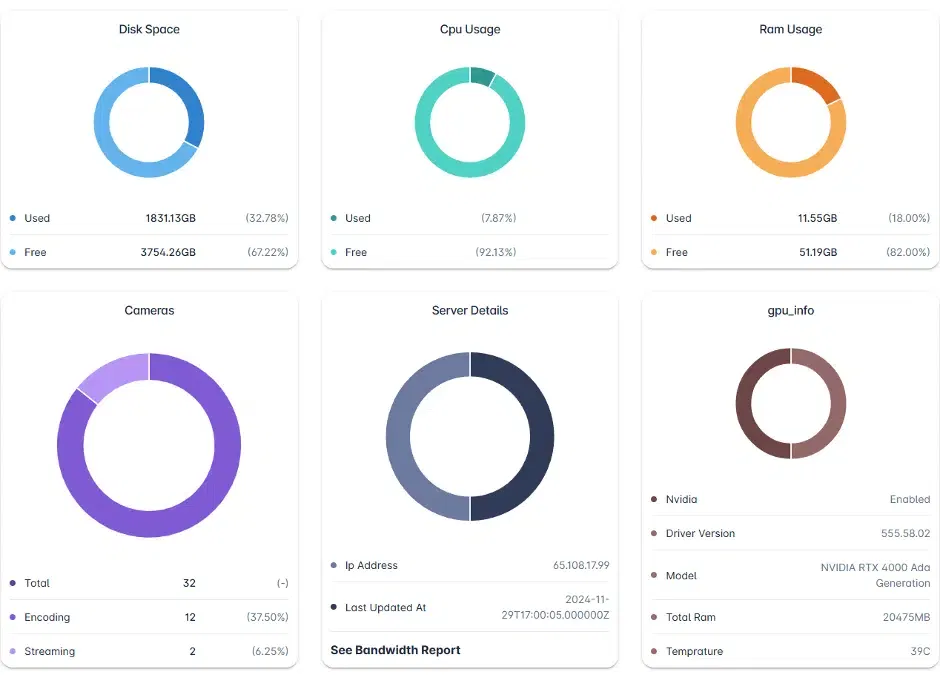Click the Used legend dot under Cpu Usage
The width and height of the screenshot is (941, 675).
333,218
